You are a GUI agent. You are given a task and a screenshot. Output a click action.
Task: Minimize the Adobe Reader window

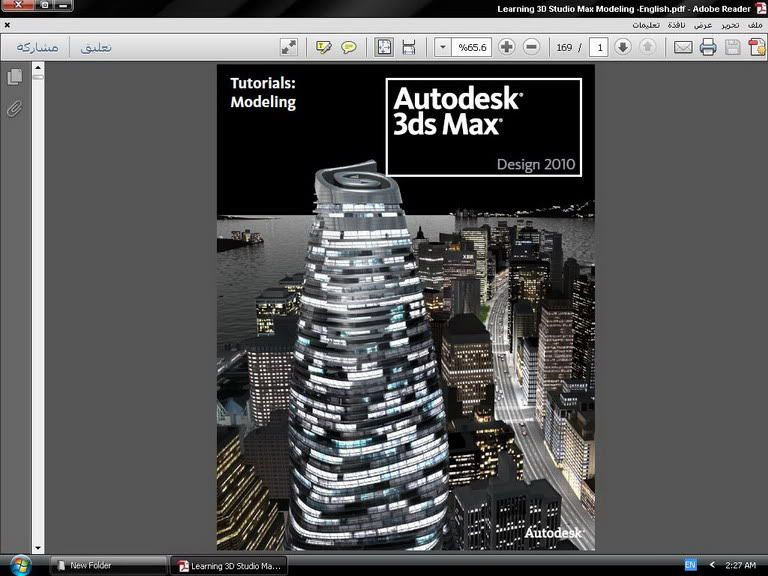click(x=64, y=5)
